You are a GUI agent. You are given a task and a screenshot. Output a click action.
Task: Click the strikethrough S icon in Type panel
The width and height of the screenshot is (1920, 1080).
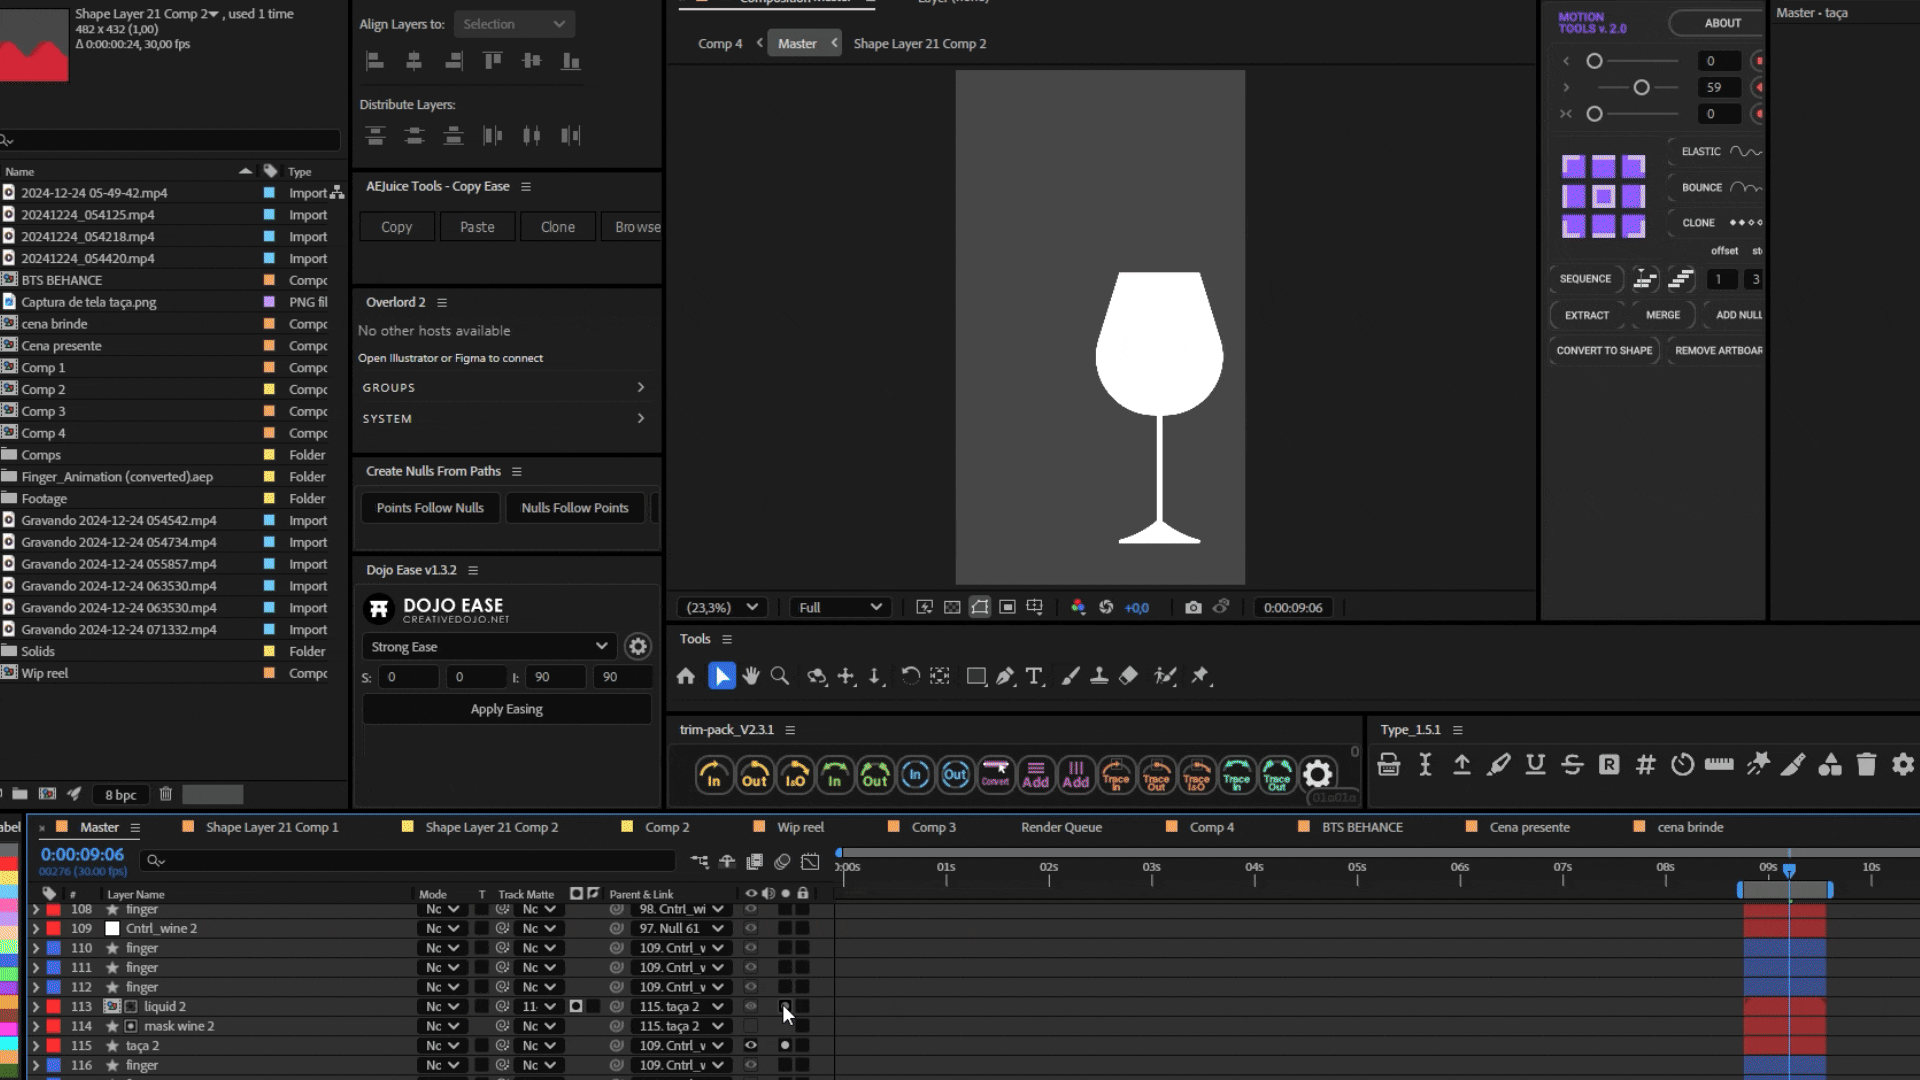point(1572,765)
